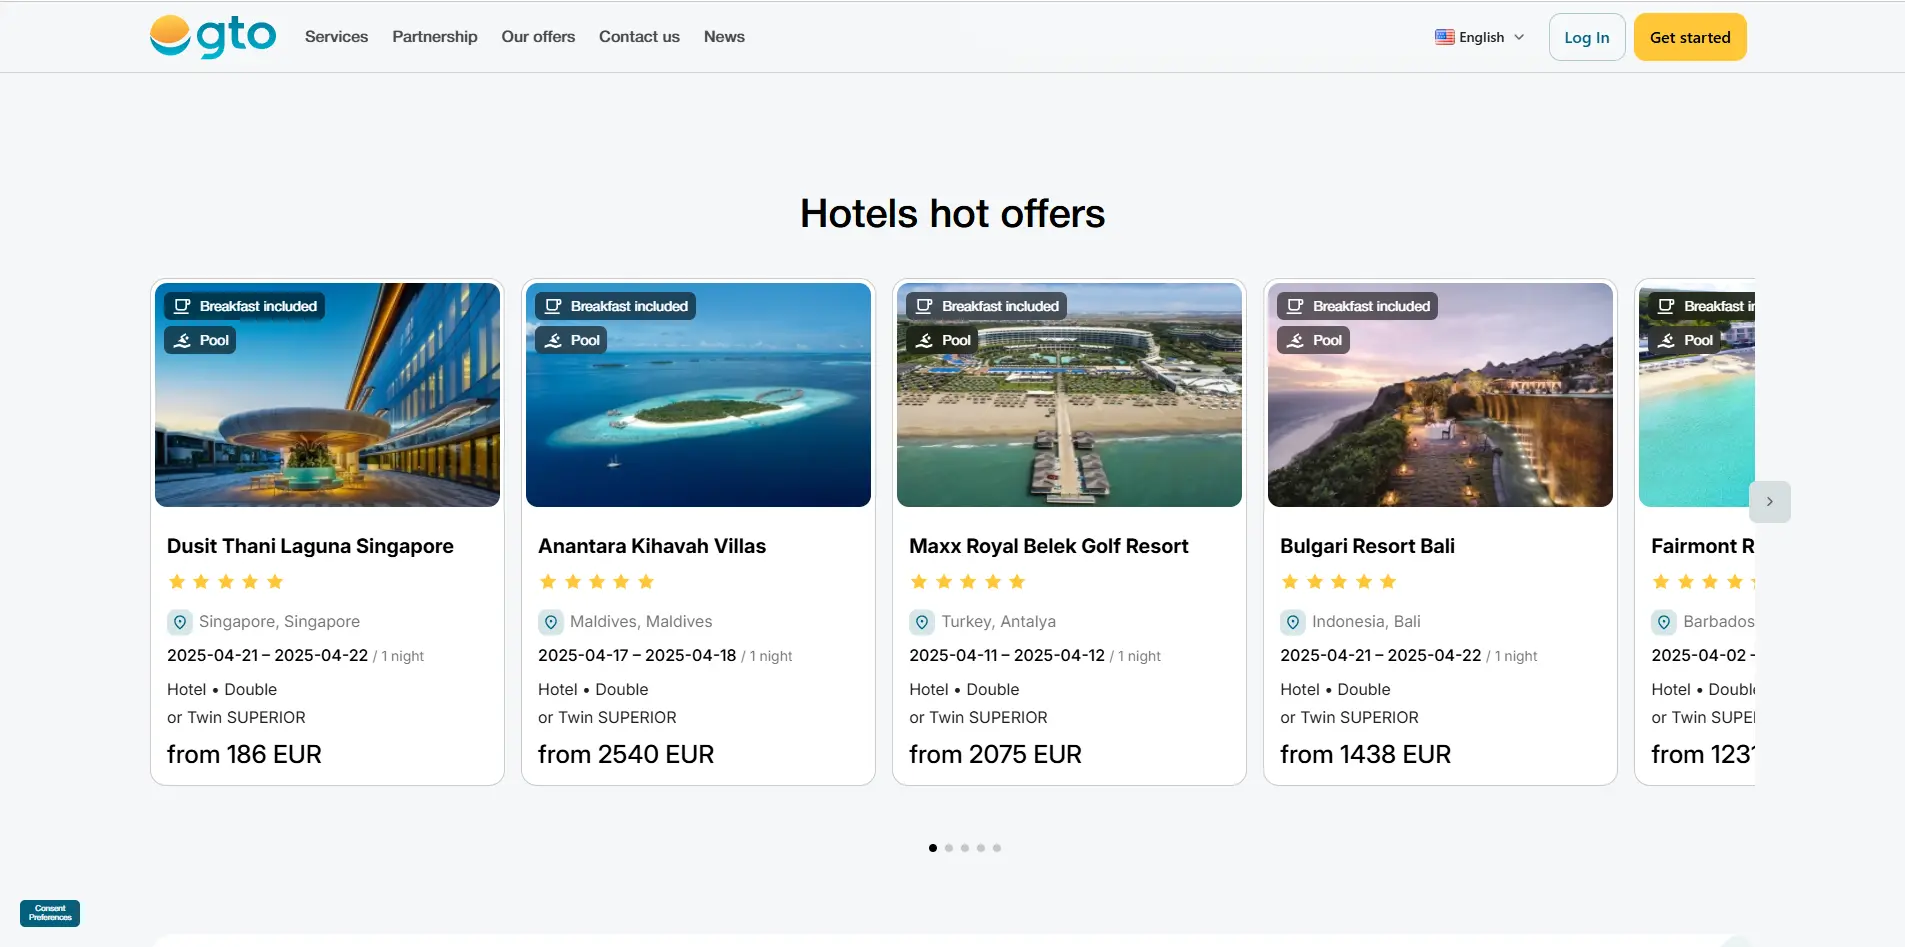Click the Breakfast included badge on Maxx Royal card

tap(986, 305)
